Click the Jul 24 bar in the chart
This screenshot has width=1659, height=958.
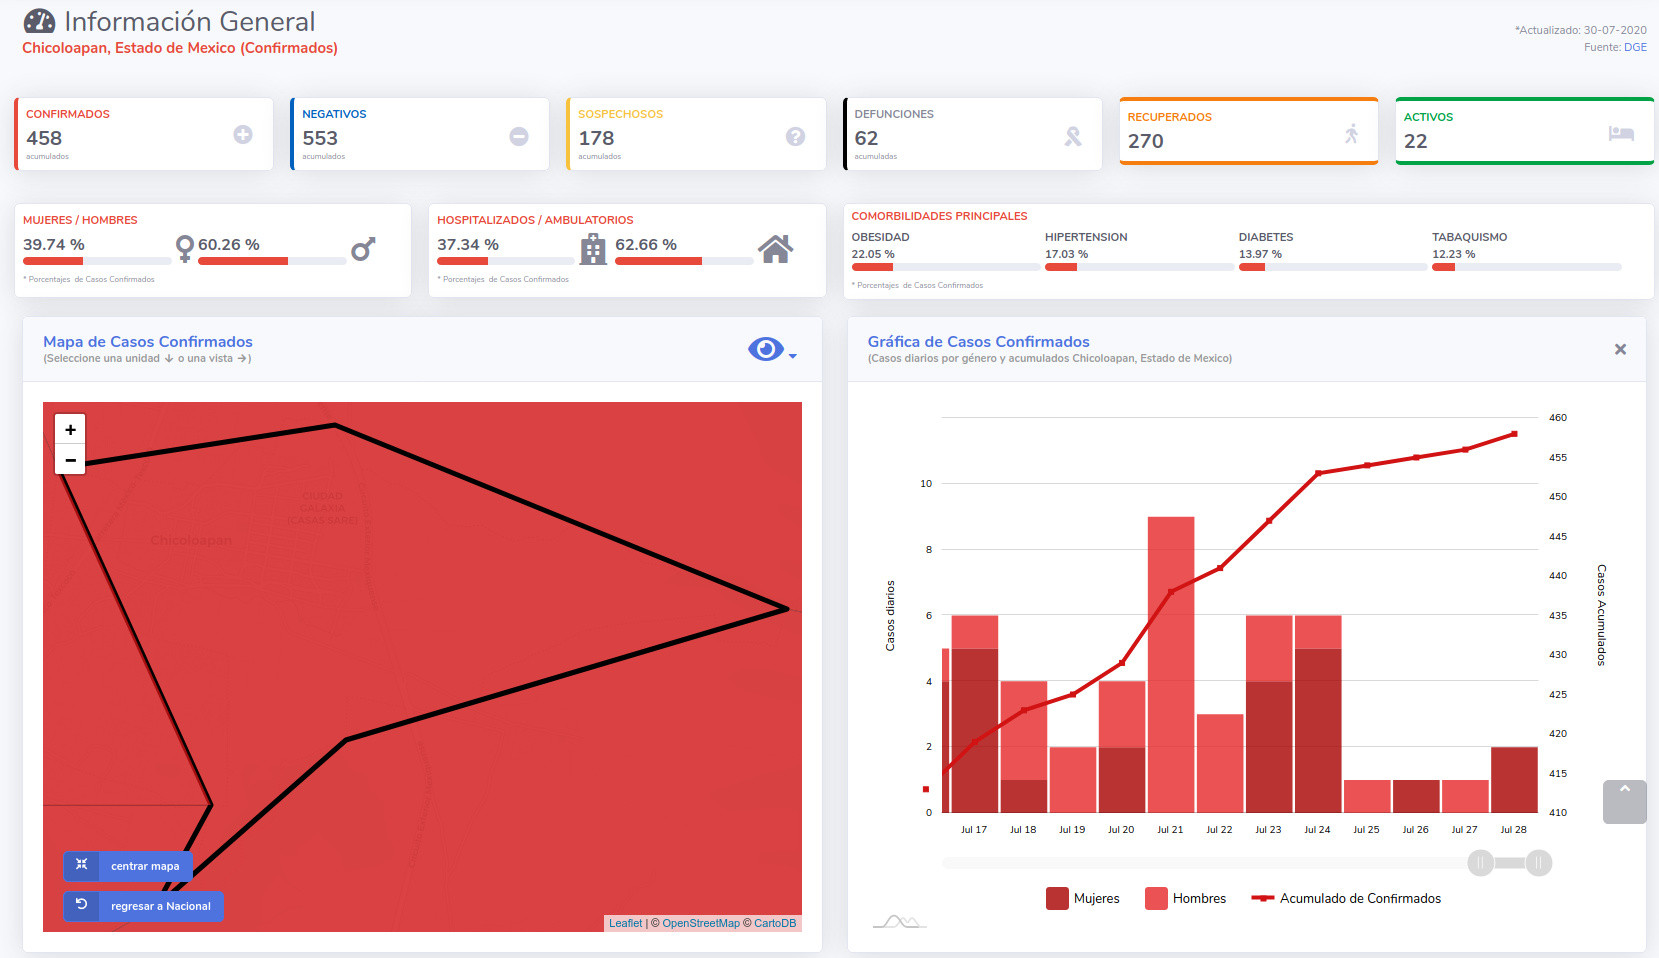point(1318,714)
